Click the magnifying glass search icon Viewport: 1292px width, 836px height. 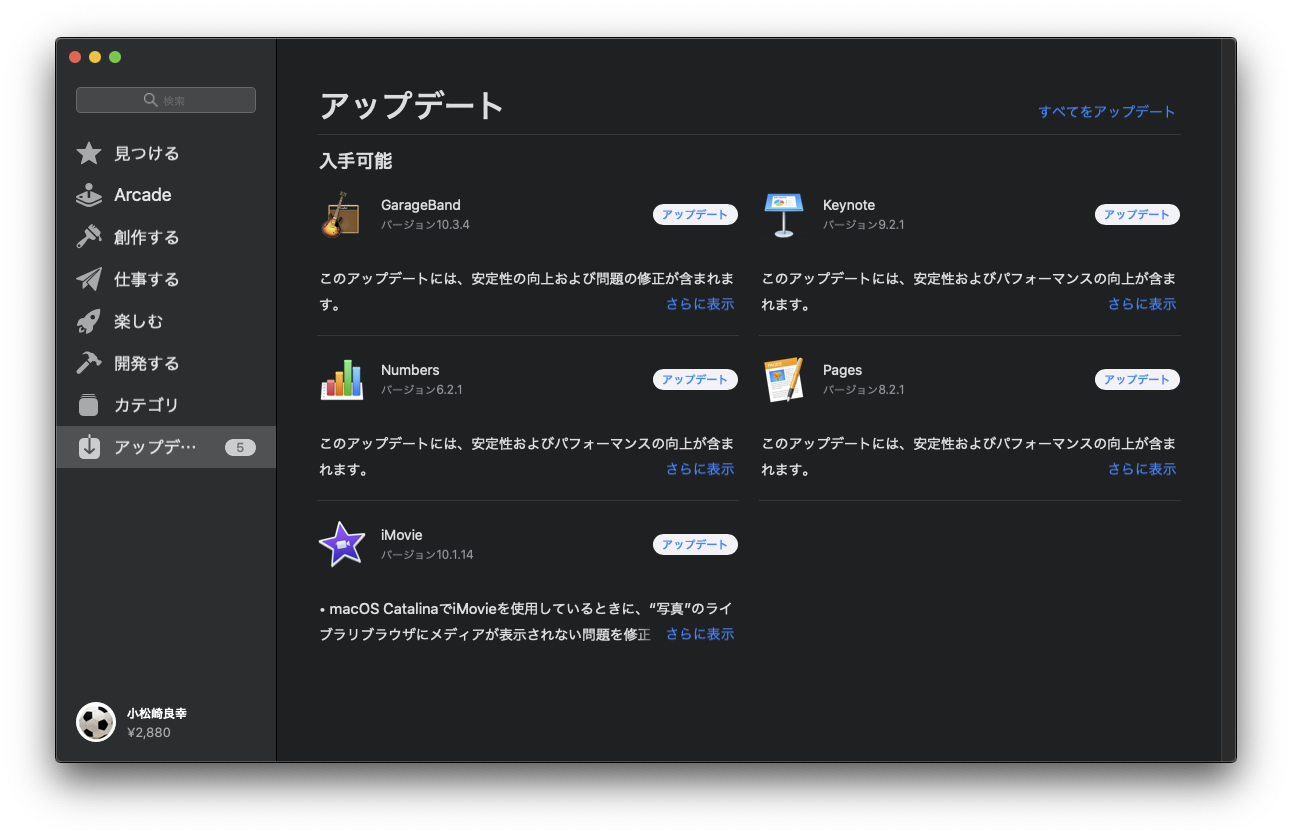click(x=151, y=100)
